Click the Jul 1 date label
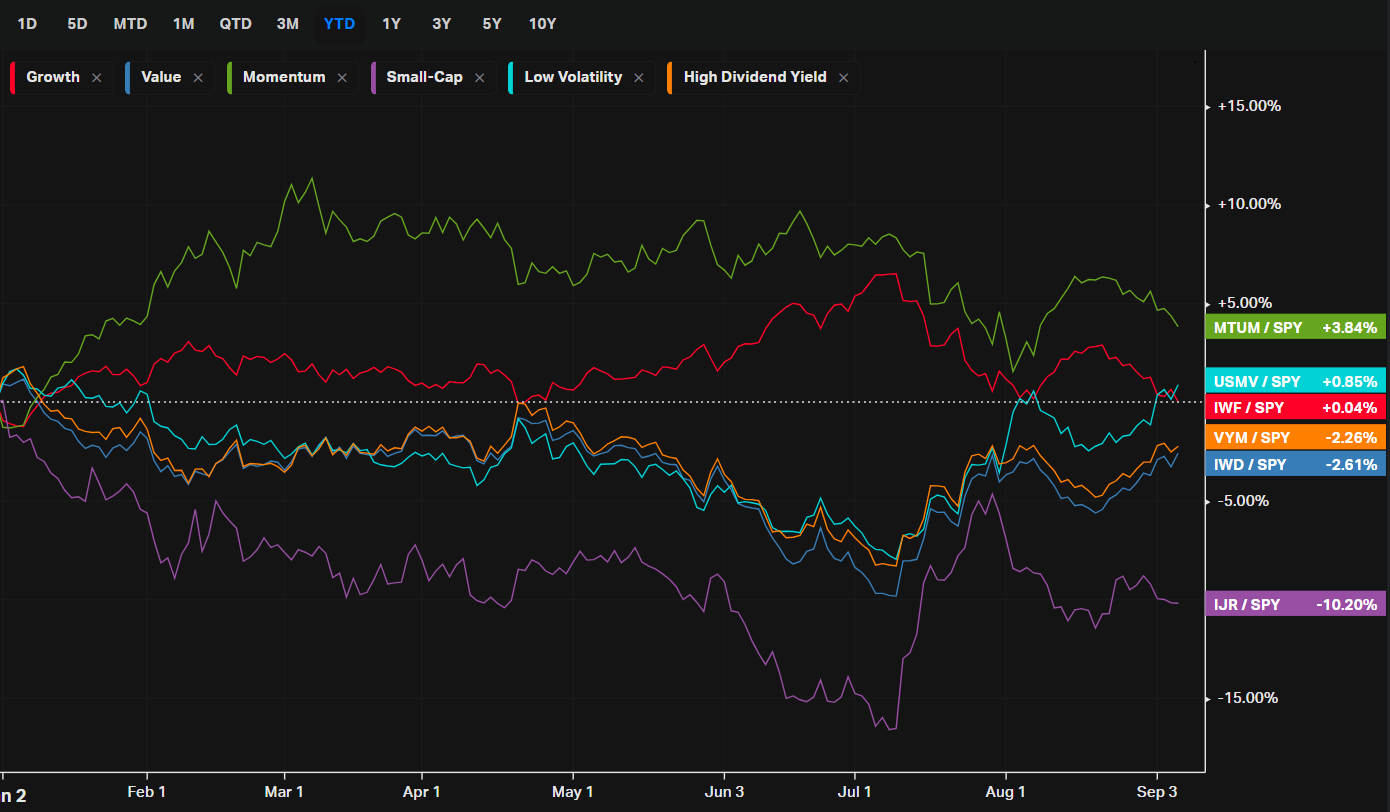 point(855,792)
